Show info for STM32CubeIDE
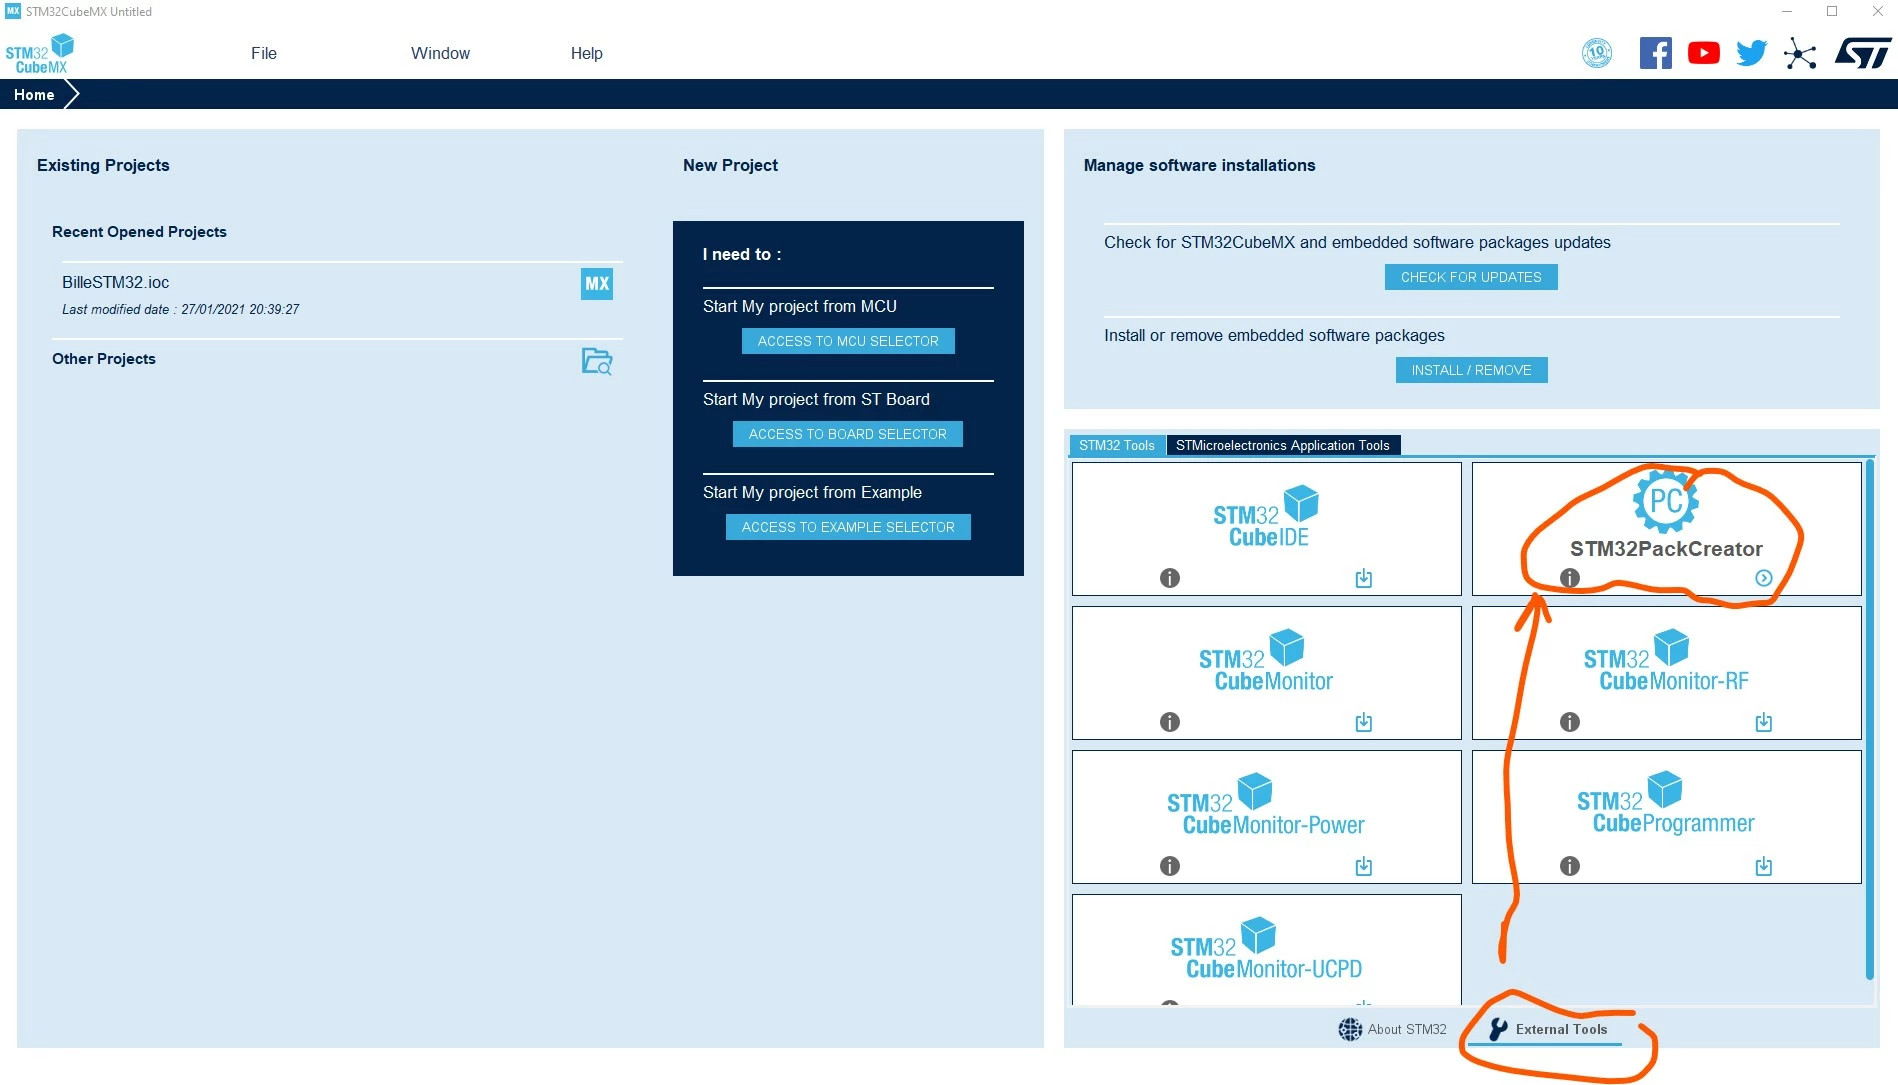The image size is (1898, 1085). [x=1170, y=578]
